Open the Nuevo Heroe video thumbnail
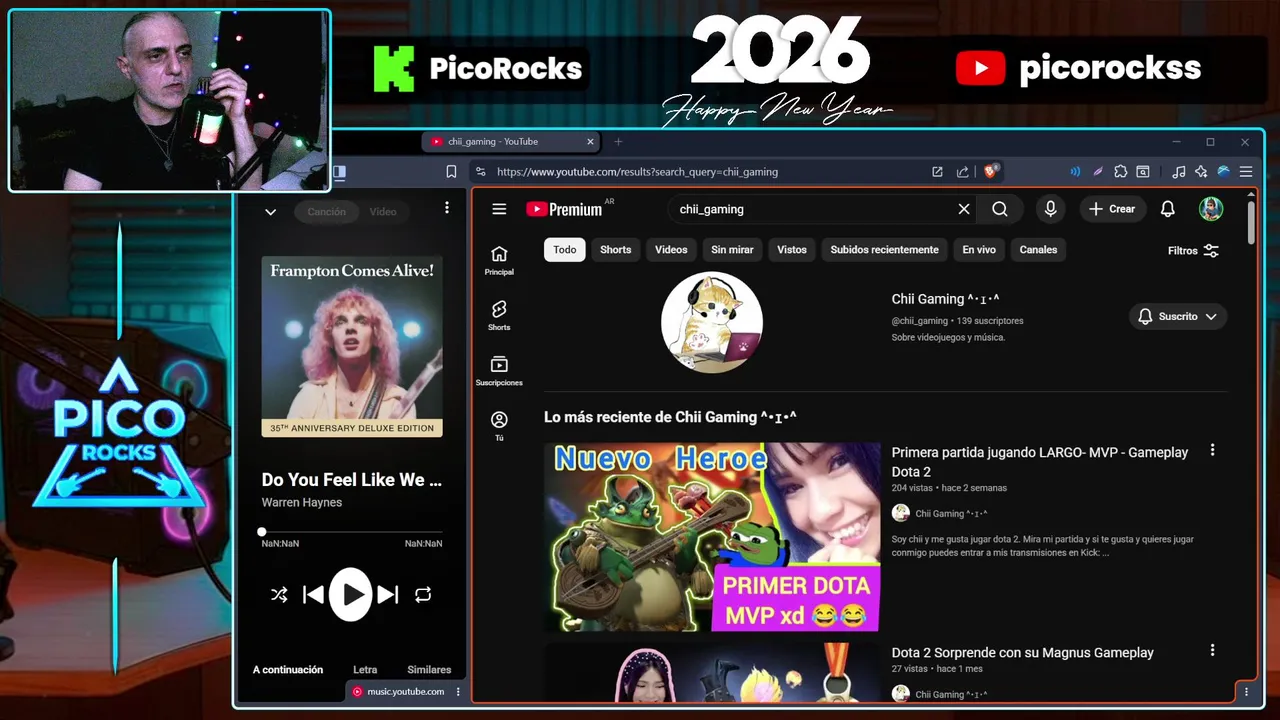Image resolution: width=1280 pixels, height=720 pixels. click(712, 537)
